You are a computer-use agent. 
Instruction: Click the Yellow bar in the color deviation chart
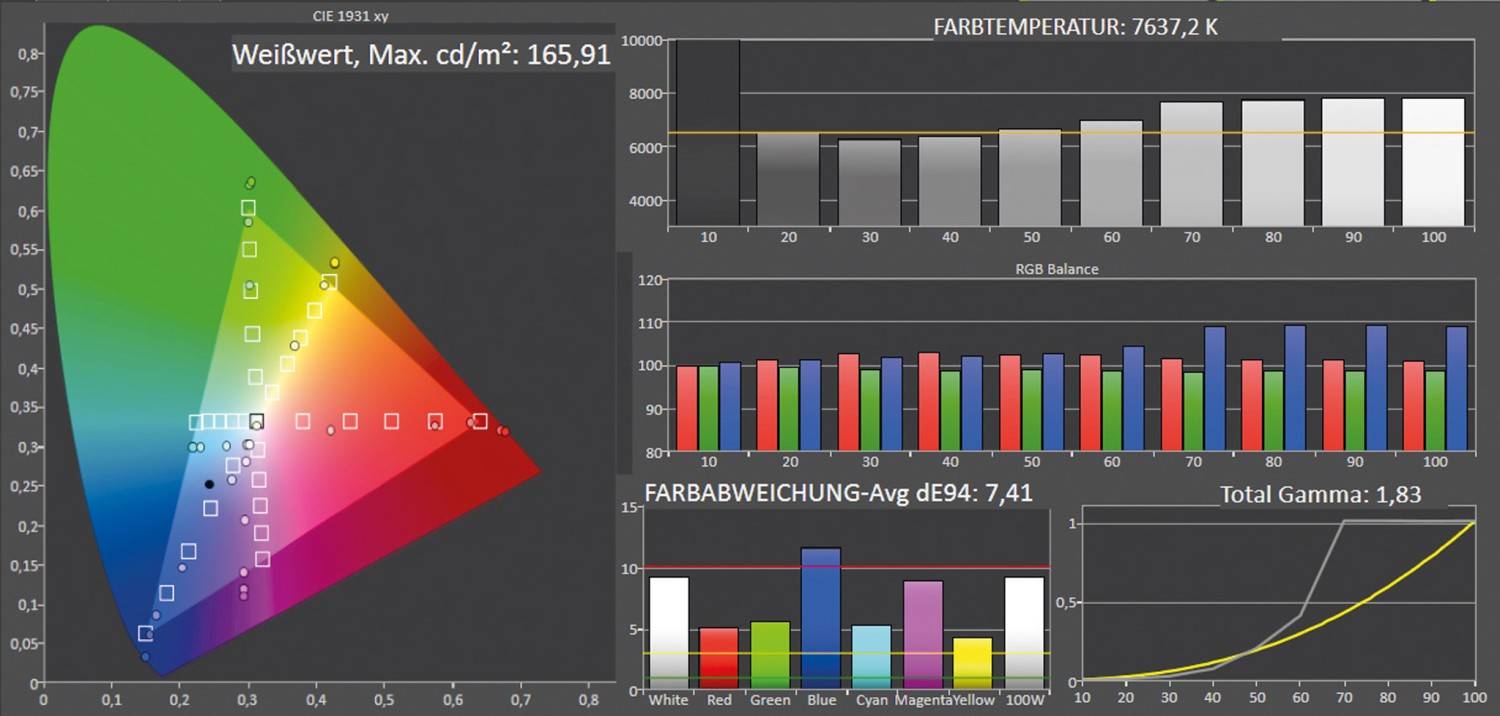pos(973,660)
